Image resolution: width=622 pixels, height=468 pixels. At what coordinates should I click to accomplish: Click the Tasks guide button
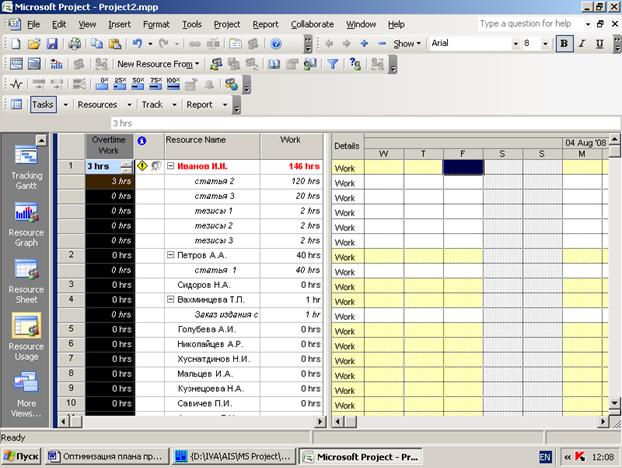(42, 104)
